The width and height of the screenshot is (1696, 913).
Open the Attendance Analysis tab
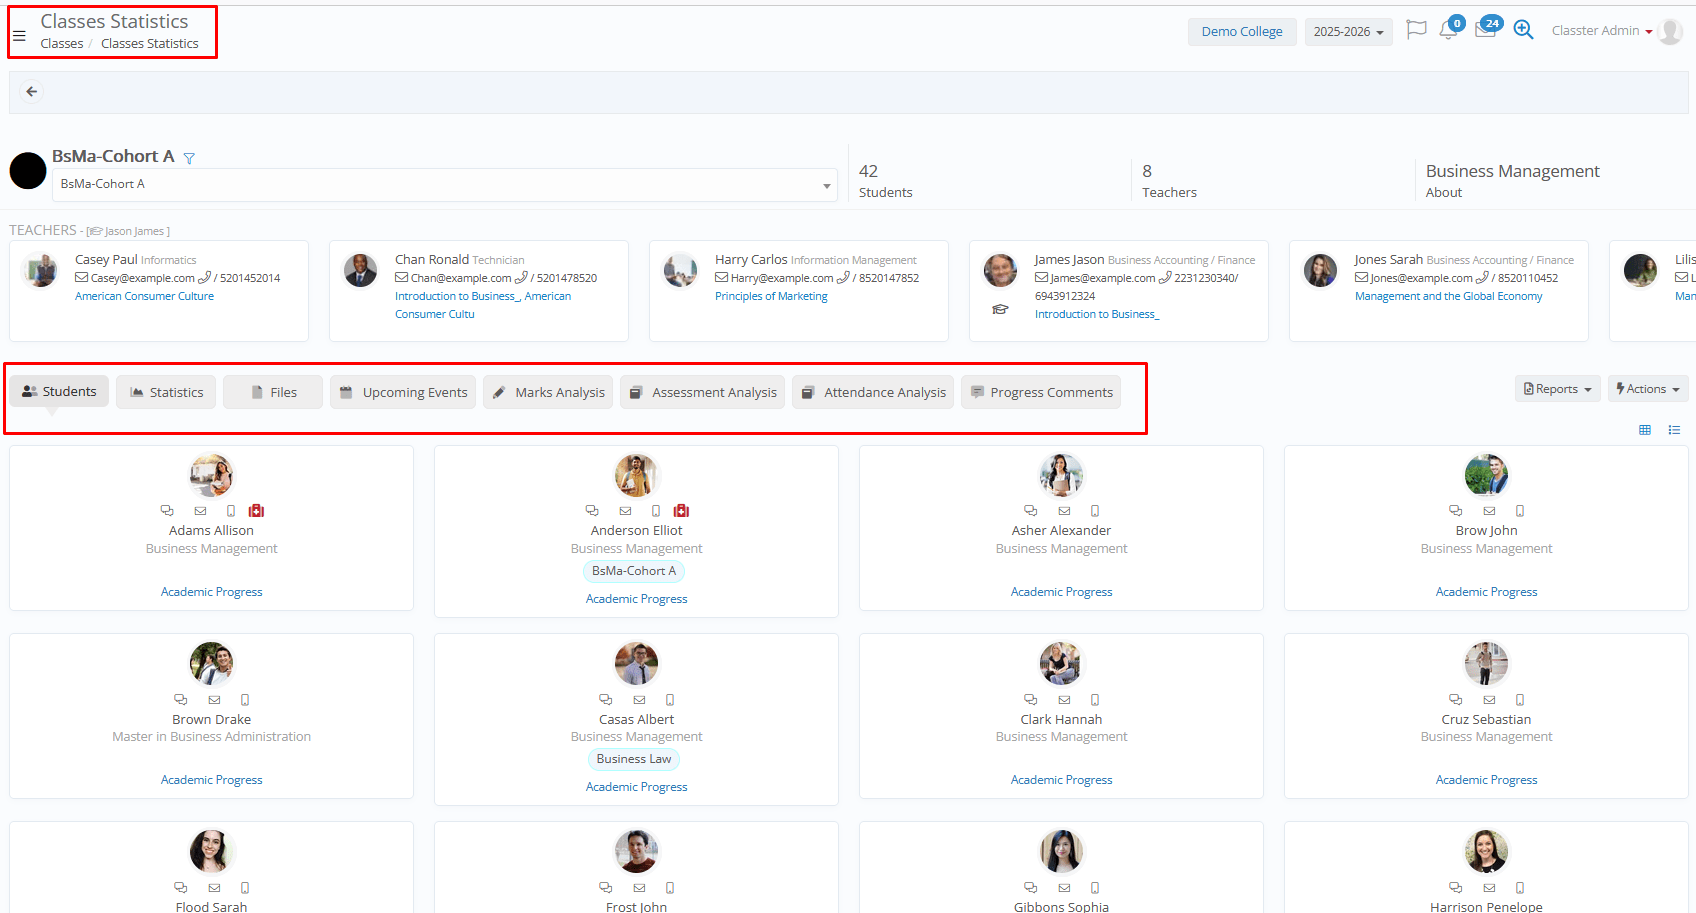click(873, 392)
